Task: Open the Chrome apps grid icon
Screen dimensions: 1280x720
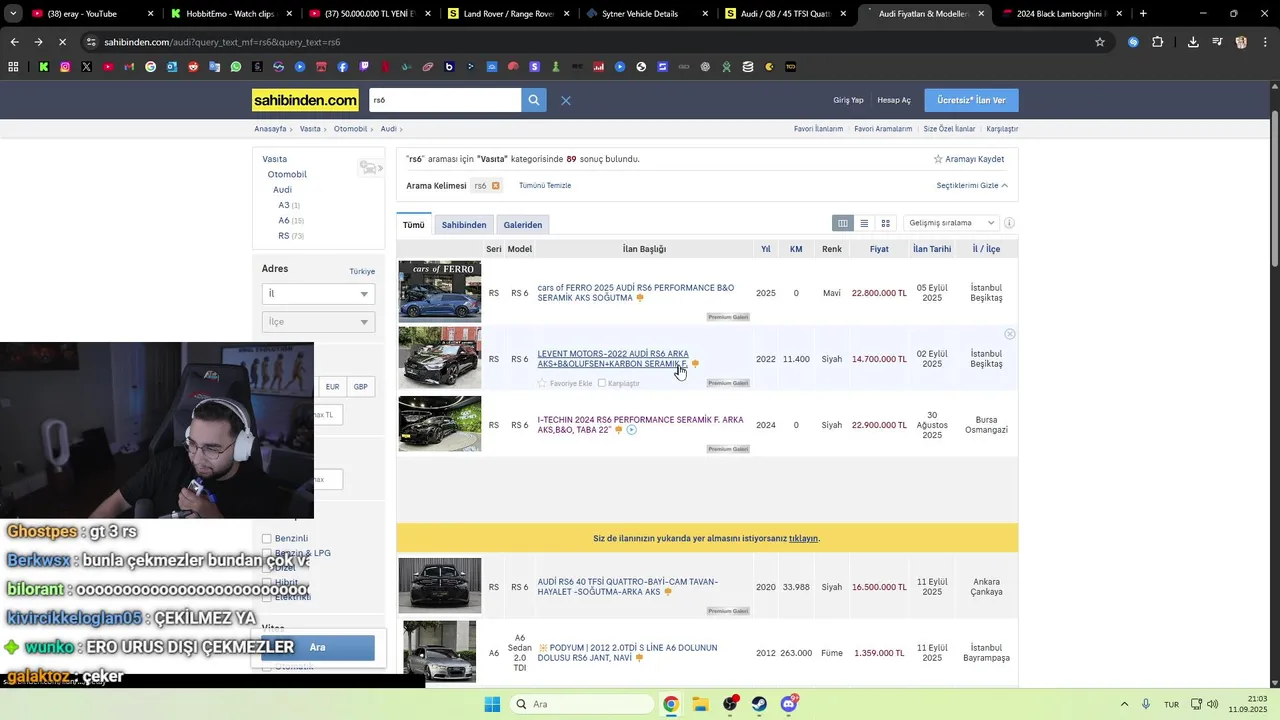Action: pos(13,67)
